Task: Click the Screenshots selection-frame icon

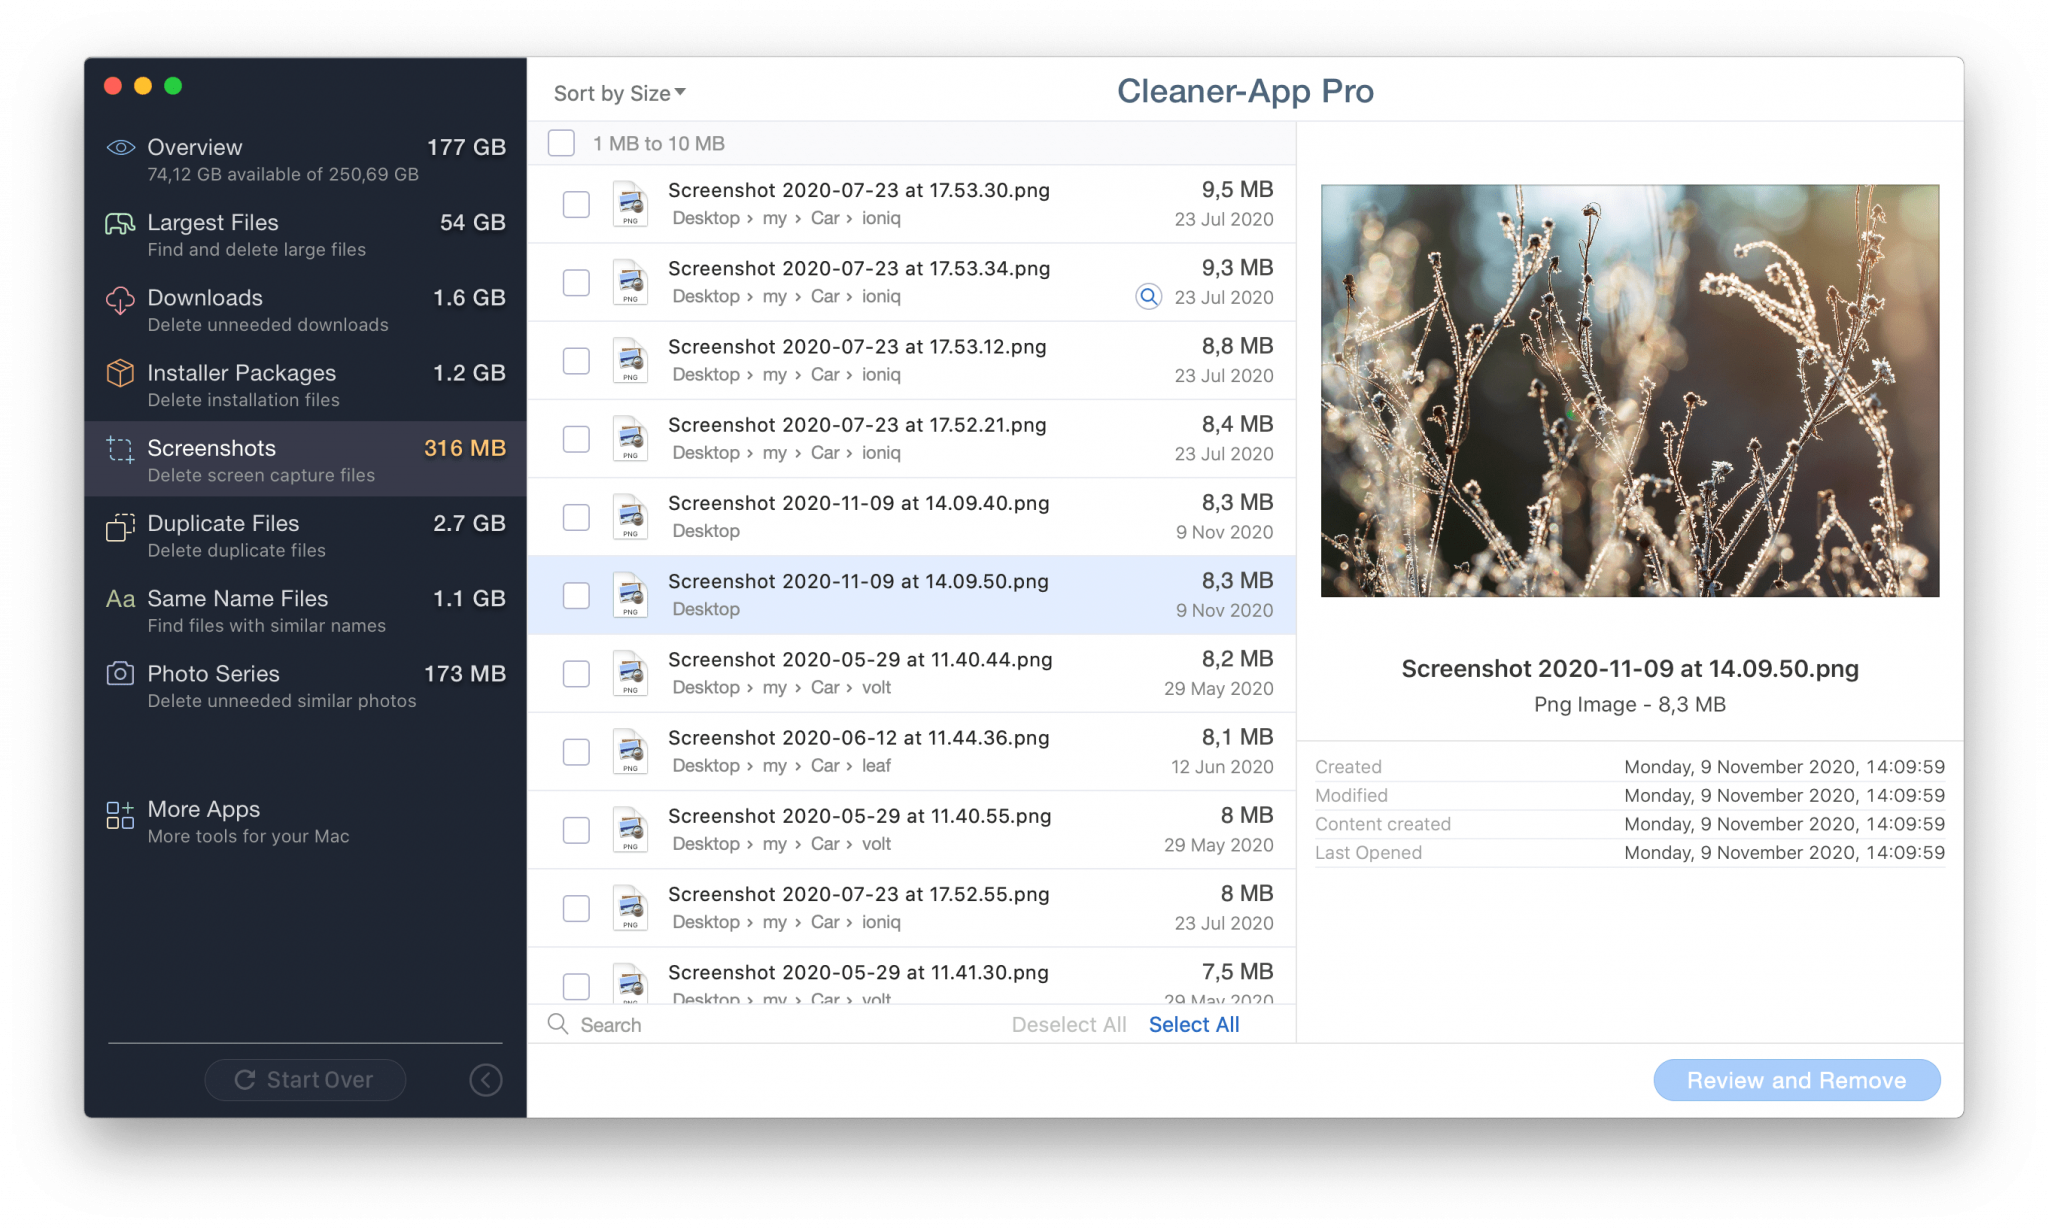Action: click(x=120, y=450)
